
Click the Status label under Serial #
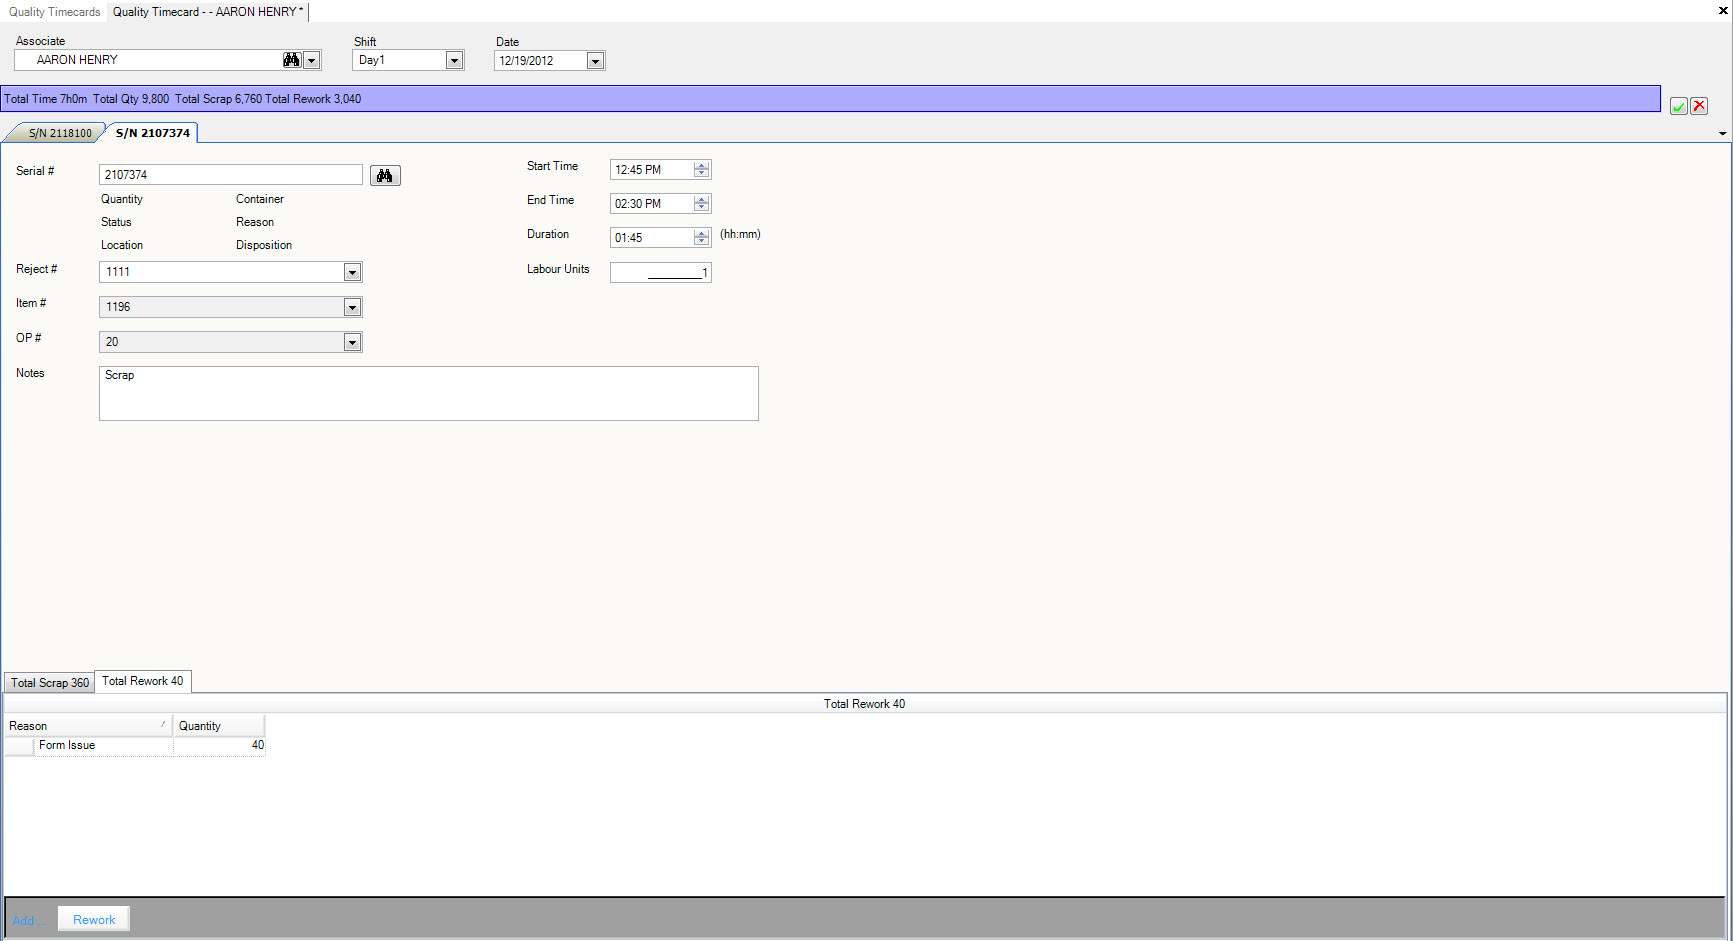[116, 222]
